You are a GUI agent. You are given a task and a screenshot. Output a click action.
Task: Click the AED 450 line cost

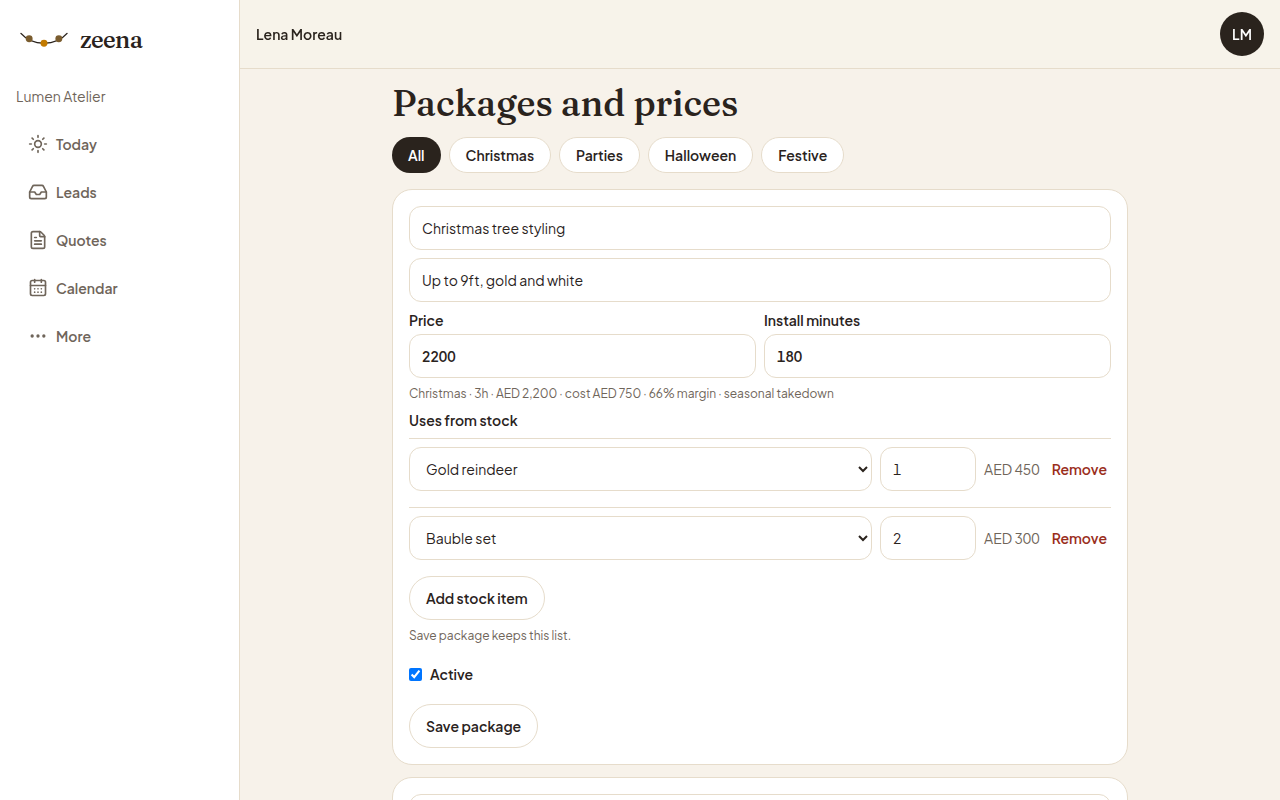tap(1012, 469)
